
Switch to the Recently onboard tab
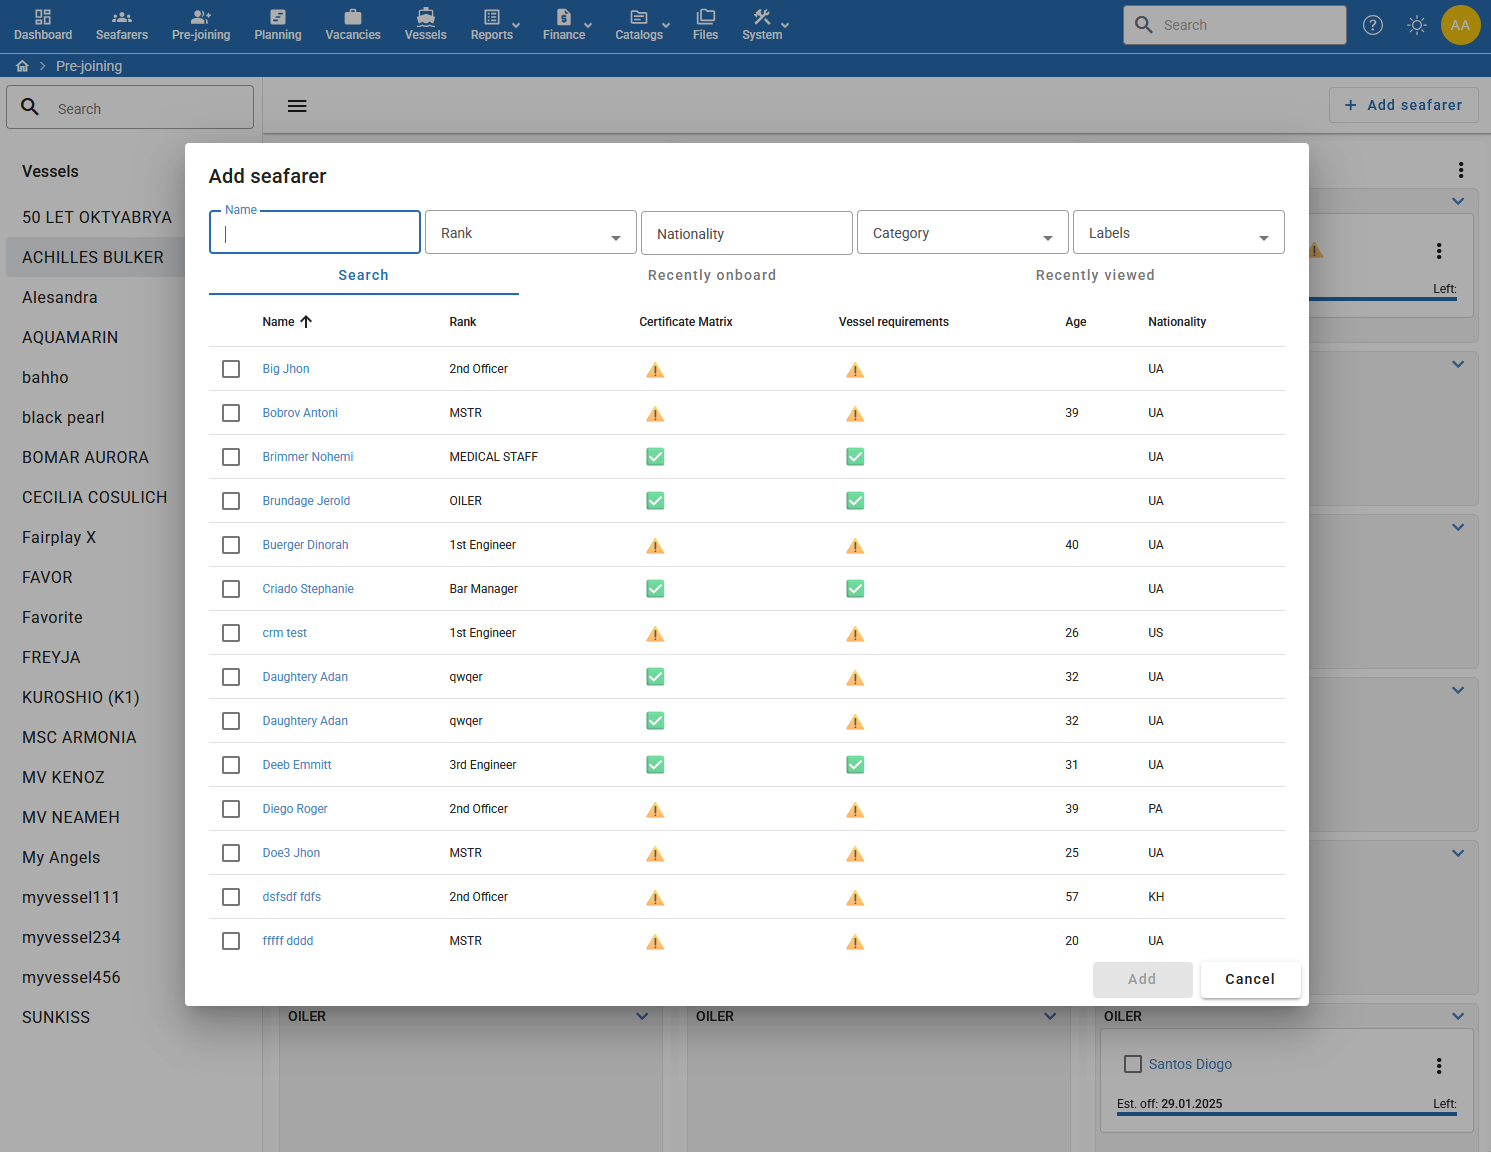tap(712, 275)
